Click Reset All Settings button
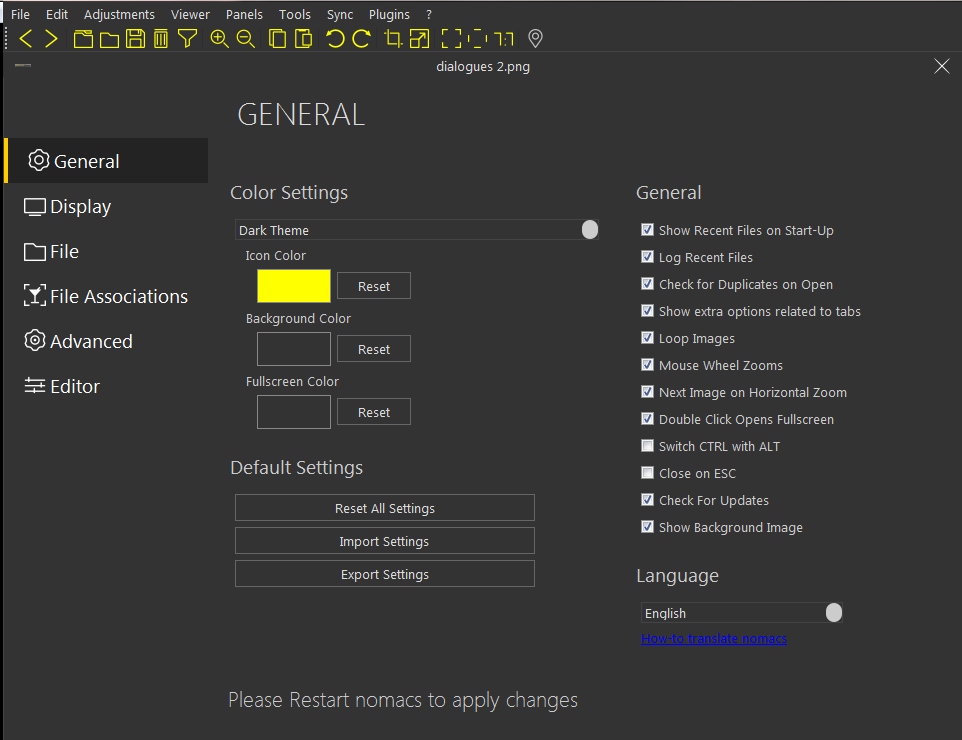Image resolution: width=962 pixels, height=740 pixels. (385, 507)
